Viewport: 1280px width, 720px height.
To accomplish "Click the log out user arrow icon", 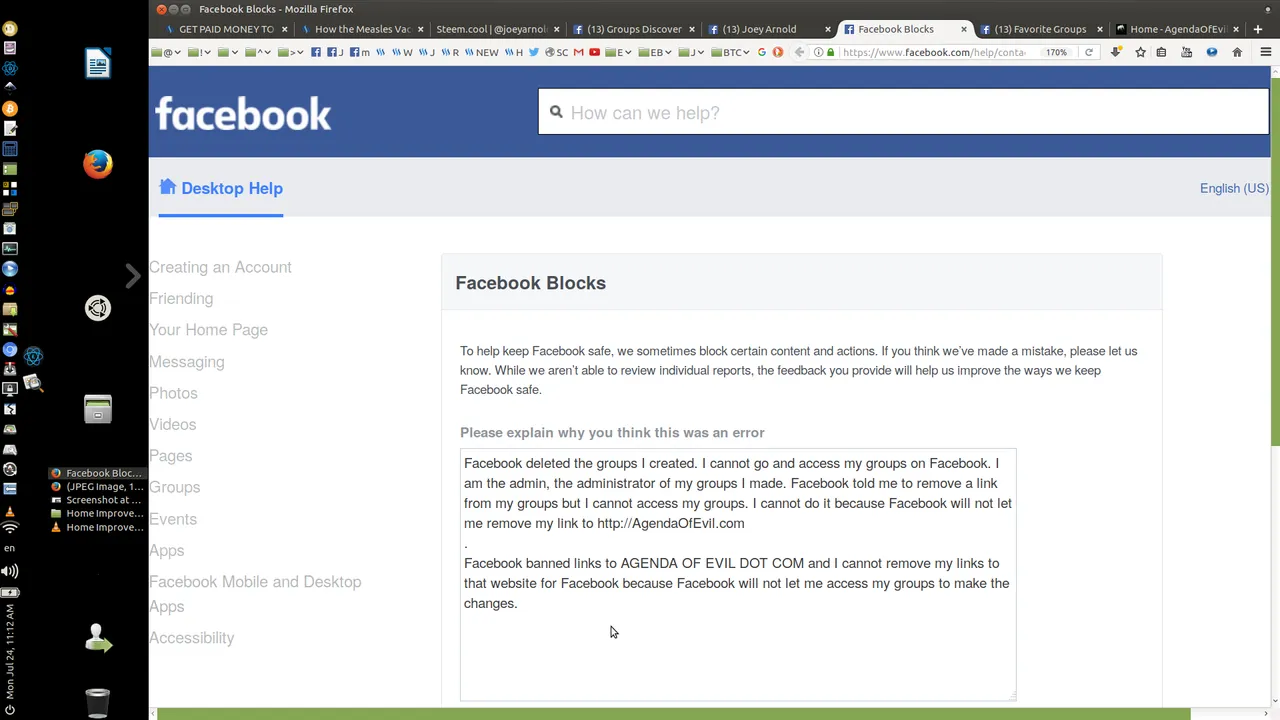I will [98, 638].
